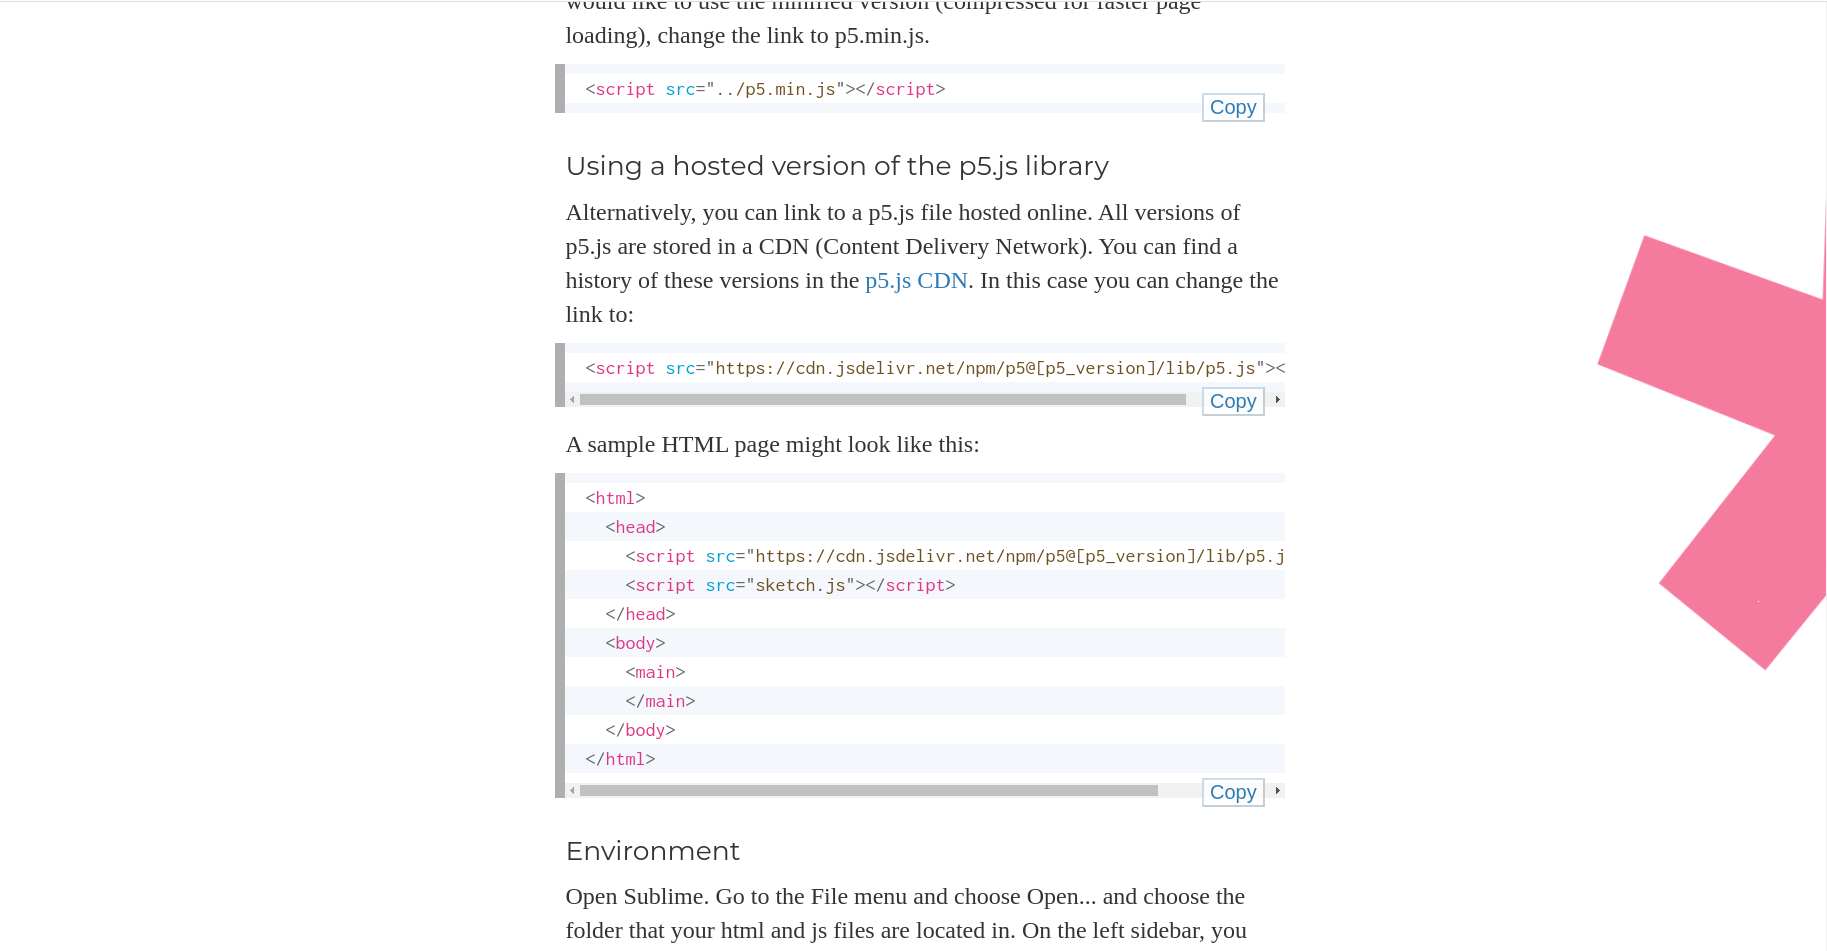
Task: Click the left scroll arrow of HTML example
Action: click(x=572, y=790)
